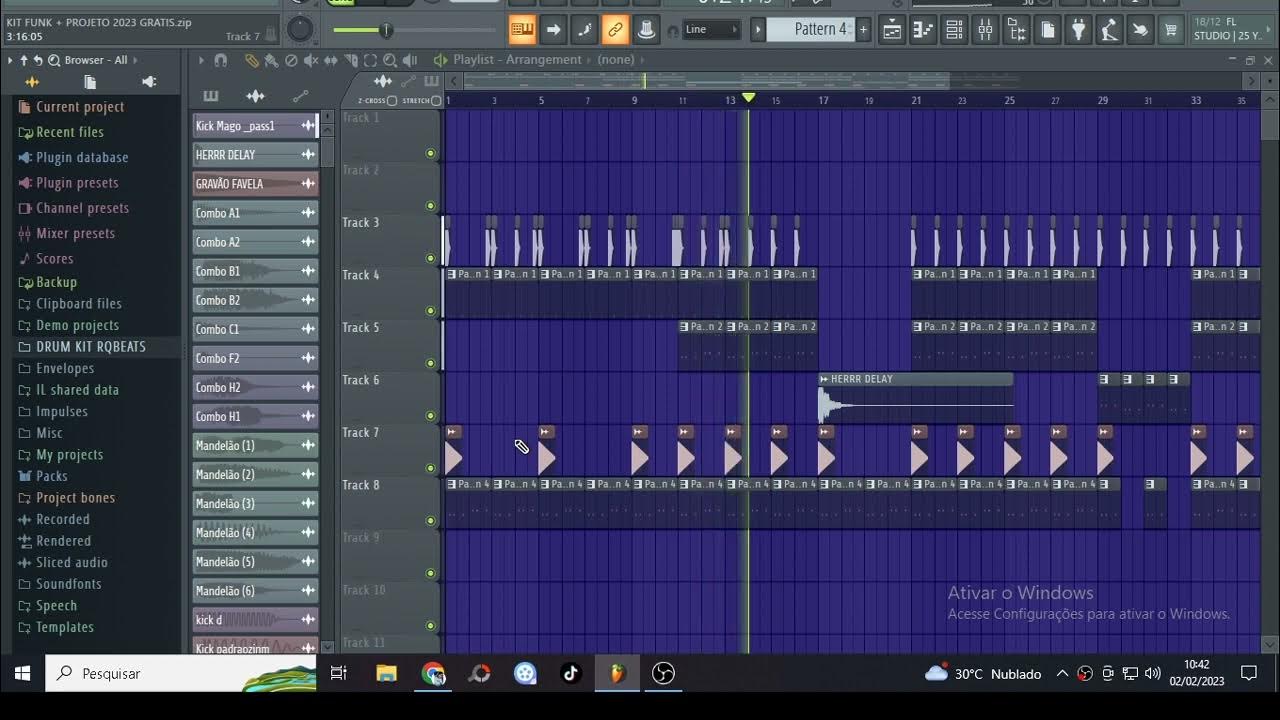Open the plugin picker plug icon
1280x720 pixels.
1078,30
